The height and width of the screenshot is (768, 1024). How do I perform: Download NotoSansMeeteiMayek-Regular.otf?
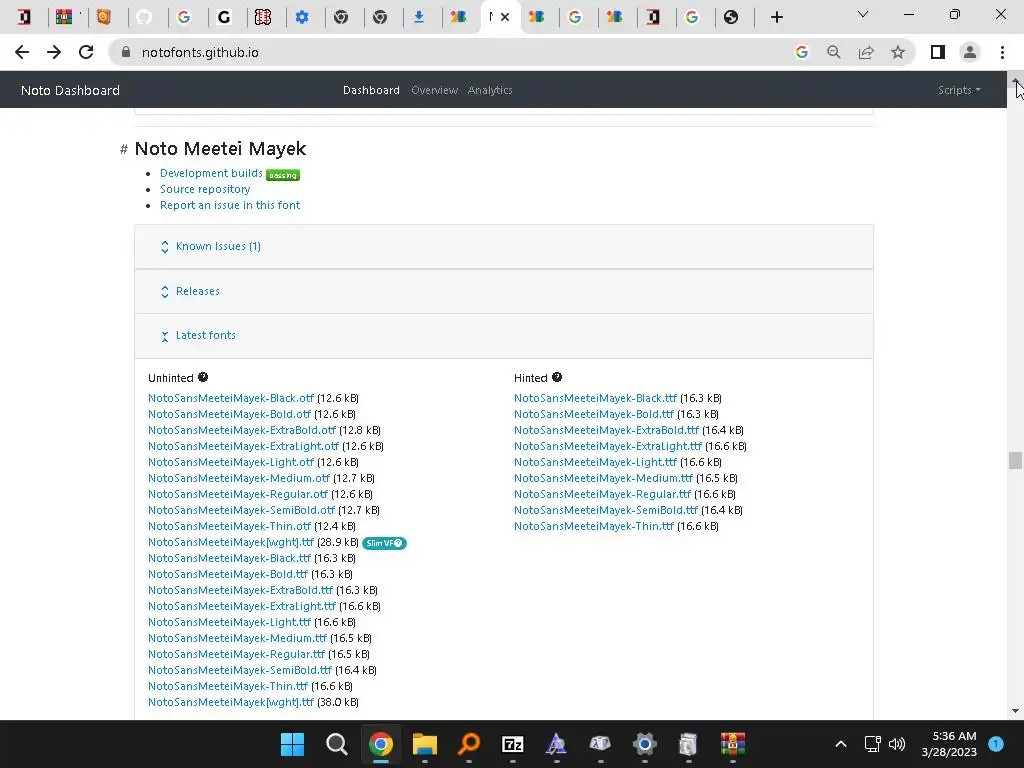pos(238,494)
